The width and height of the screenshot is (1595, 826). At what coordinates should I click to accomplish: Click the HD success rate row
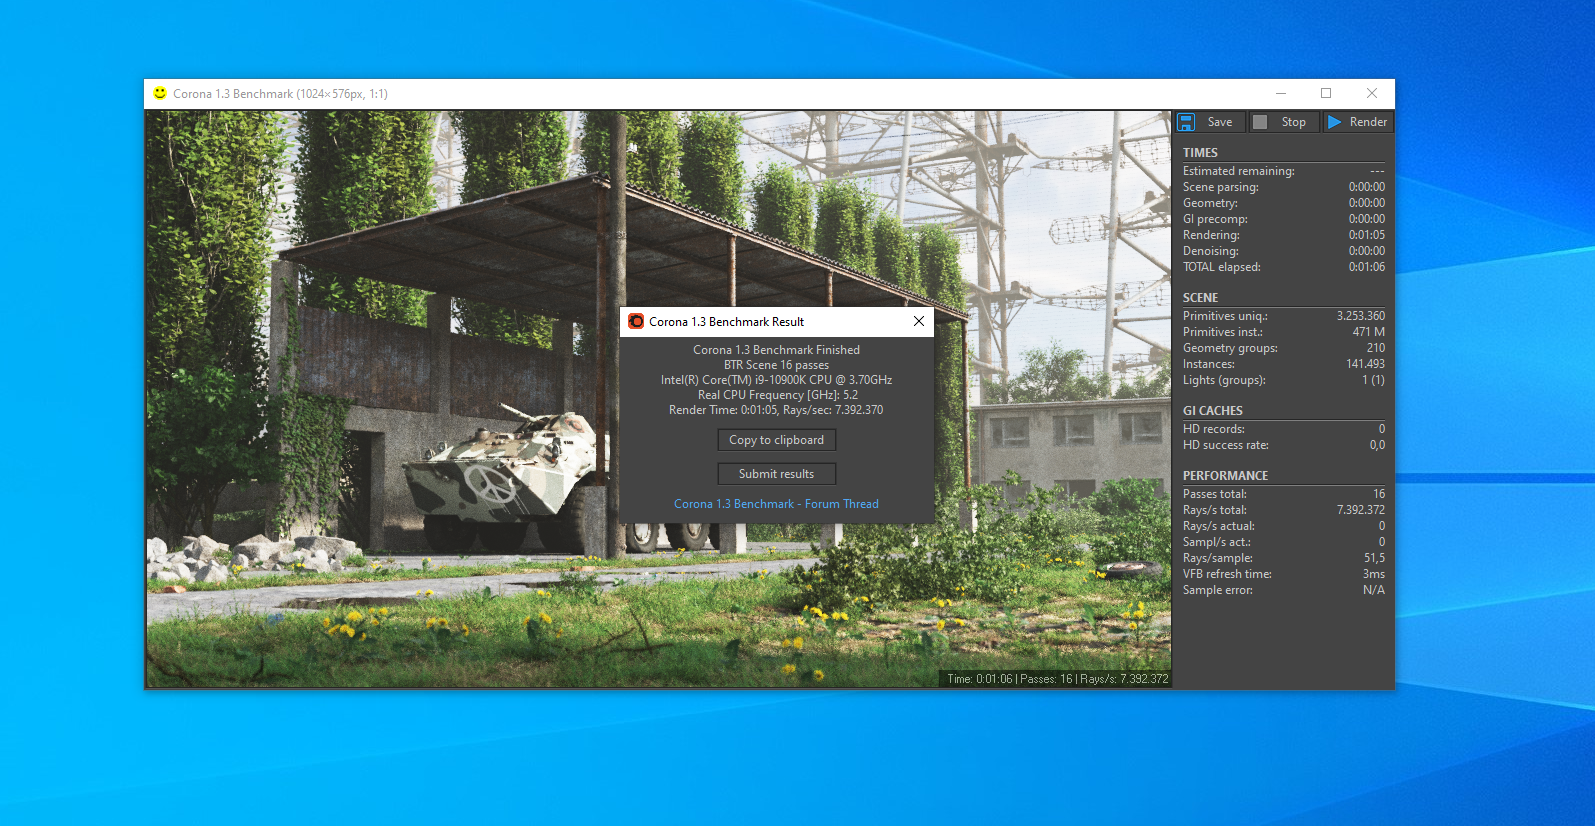pos(1284,445)
